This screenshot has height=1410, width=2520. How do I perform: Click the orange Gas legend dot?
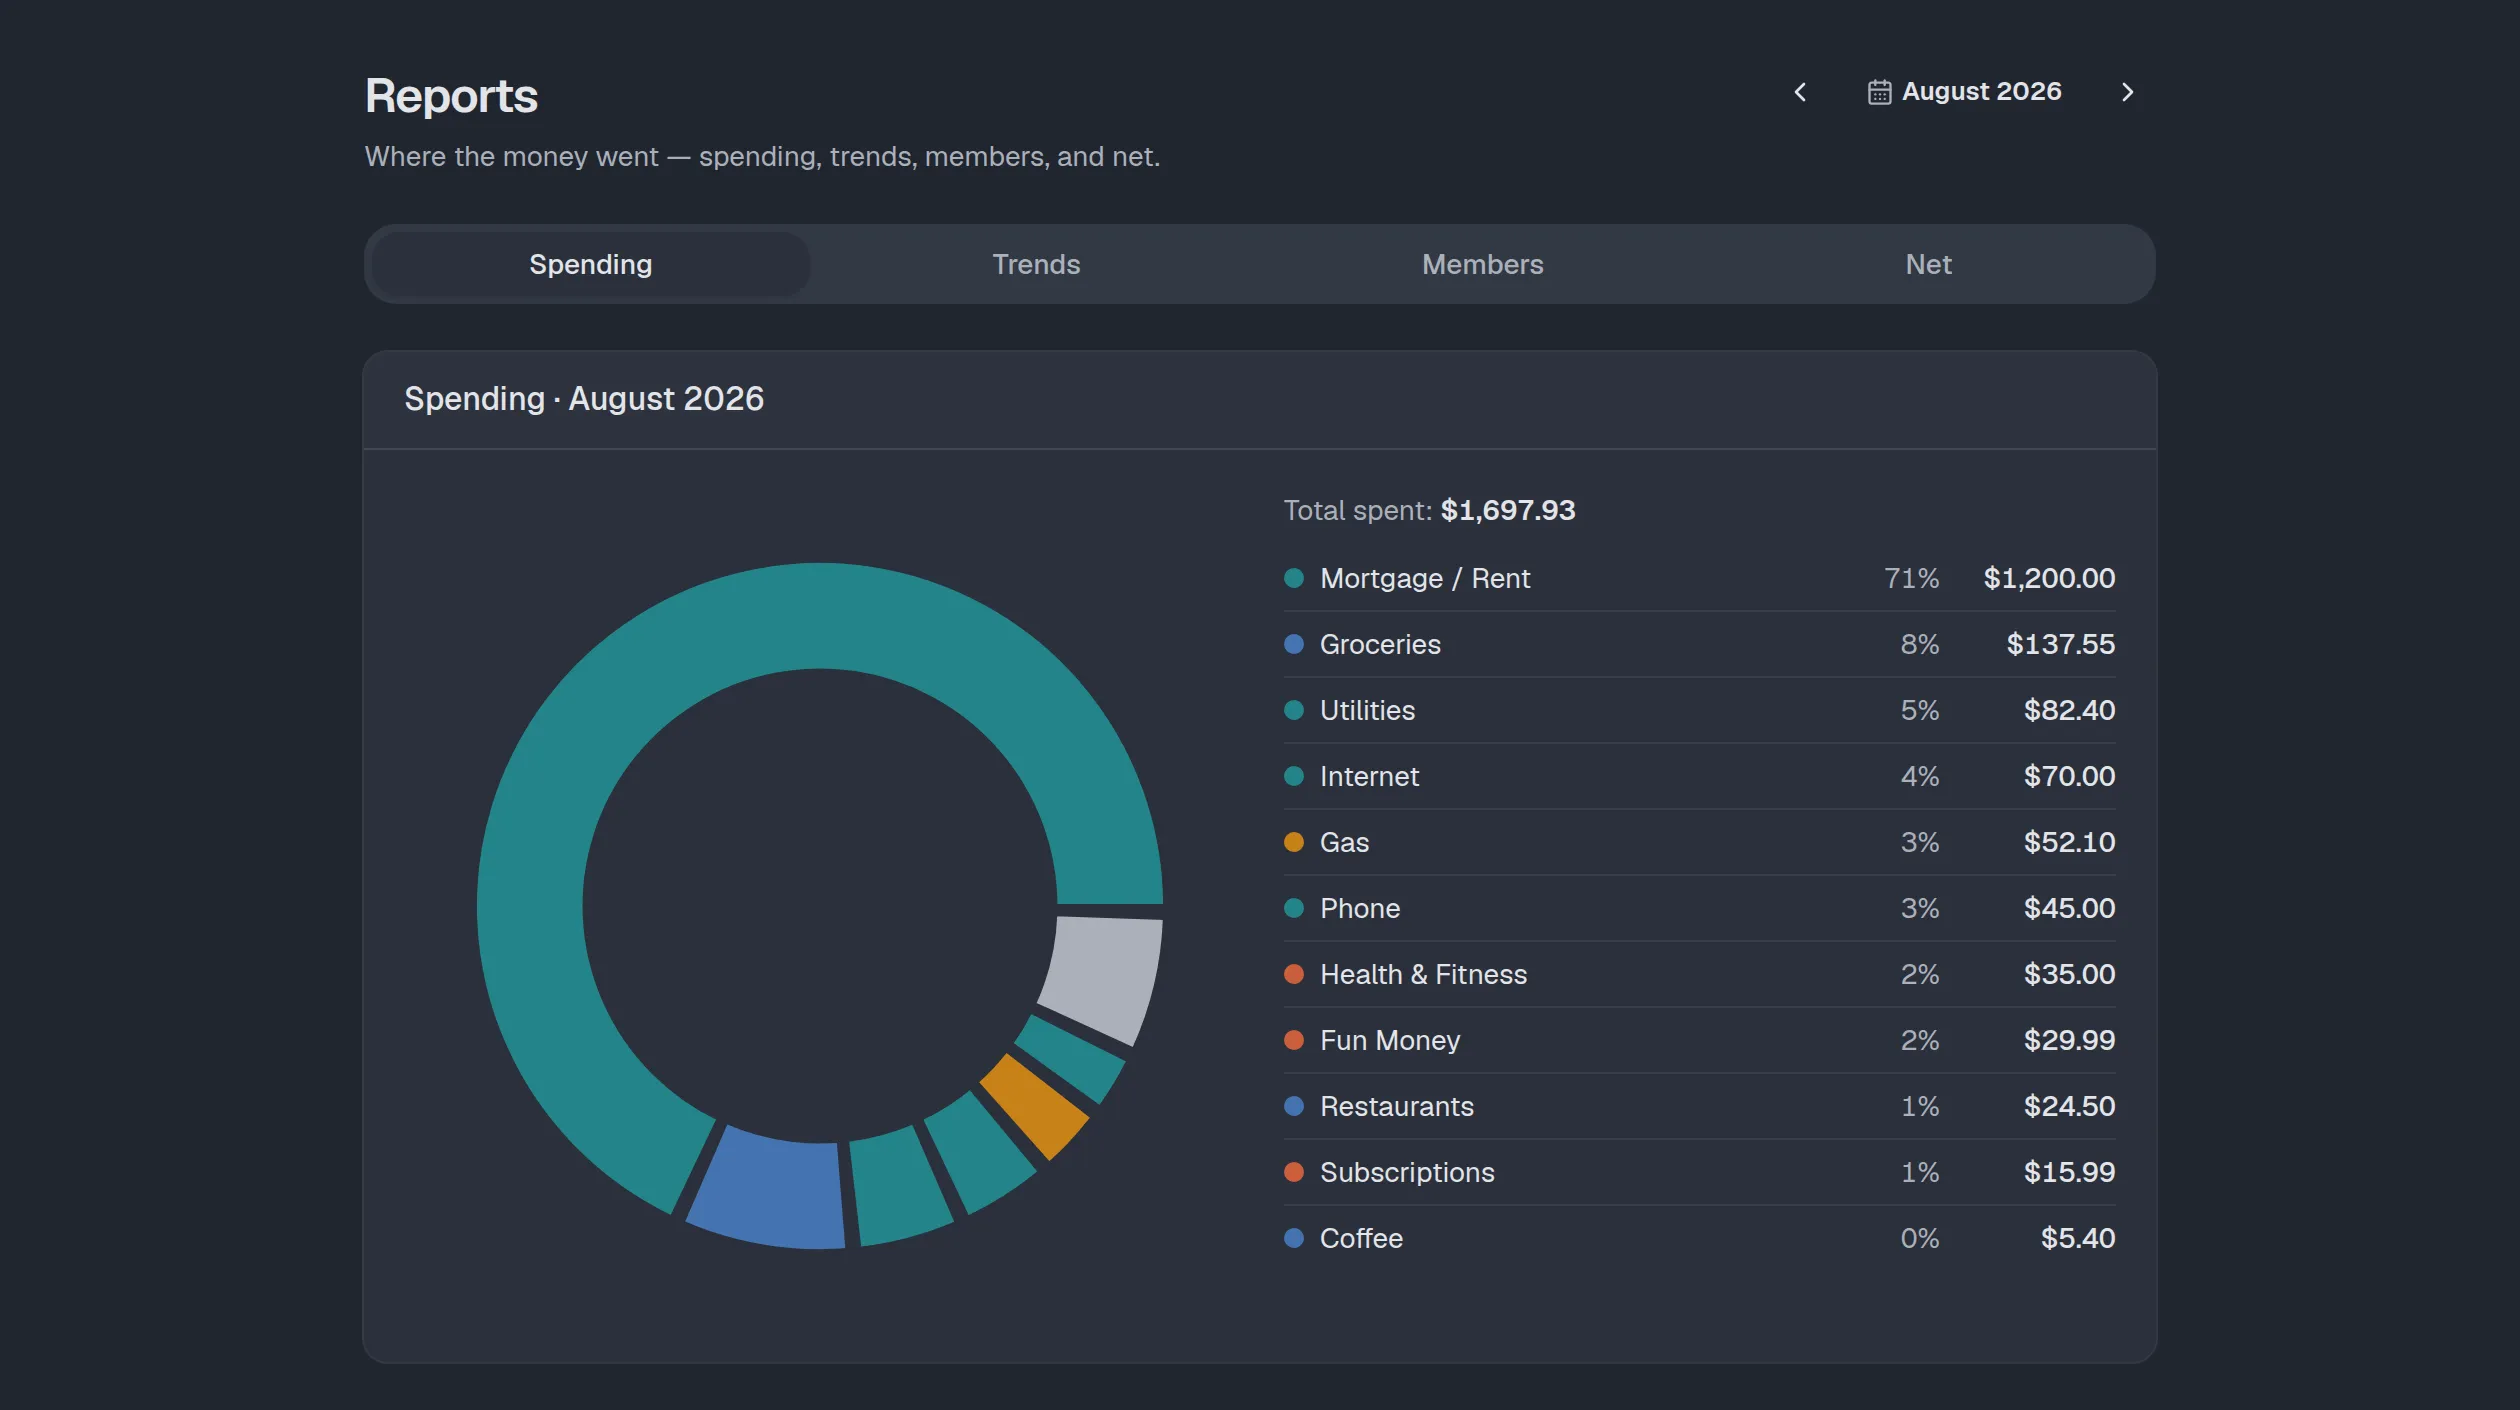tap(1294, 842)
